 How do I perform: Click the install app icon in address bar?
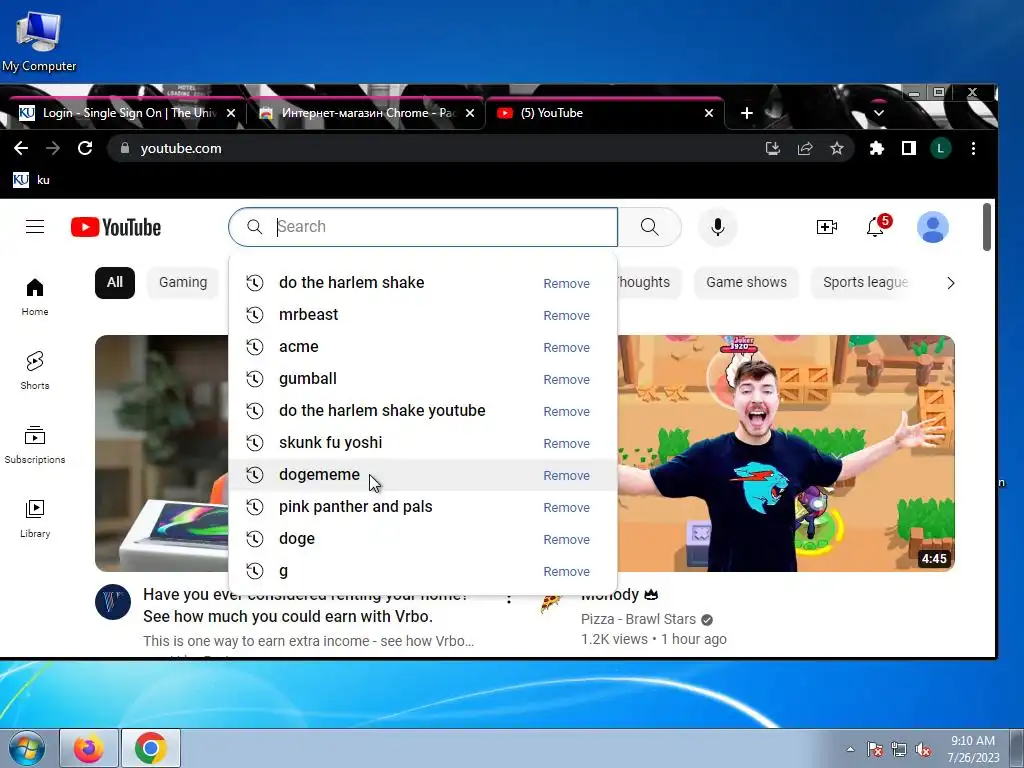tap(773, 148)
